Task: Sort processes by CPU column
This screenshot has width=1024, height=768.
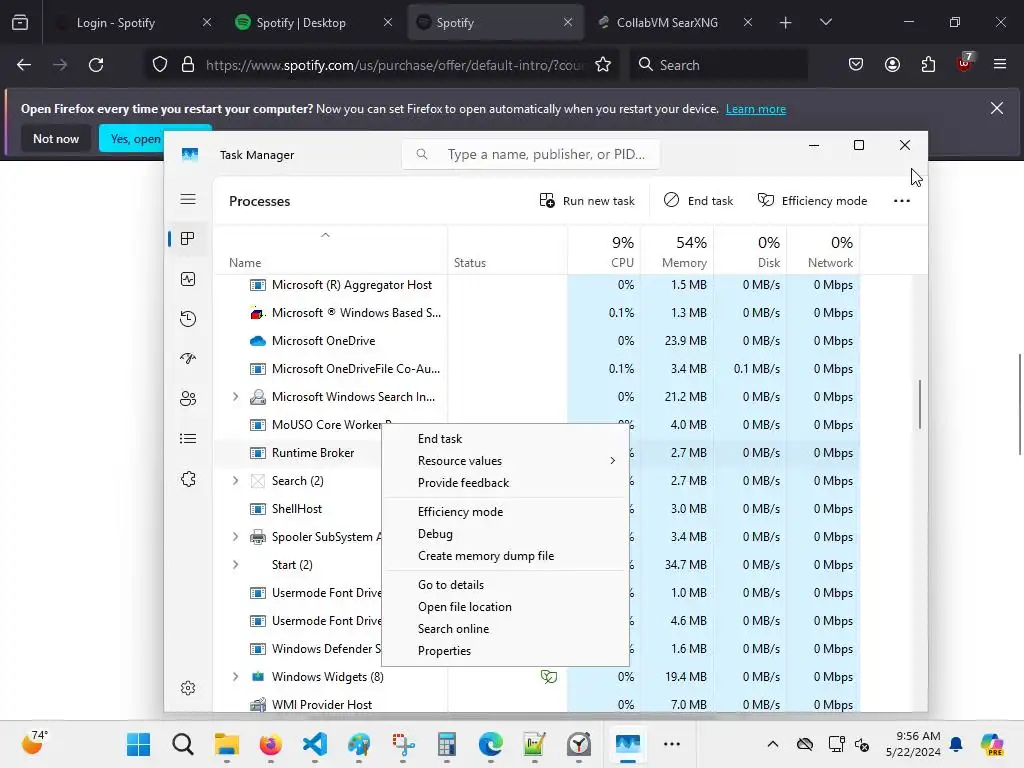Action: click(x=604, y=251)
